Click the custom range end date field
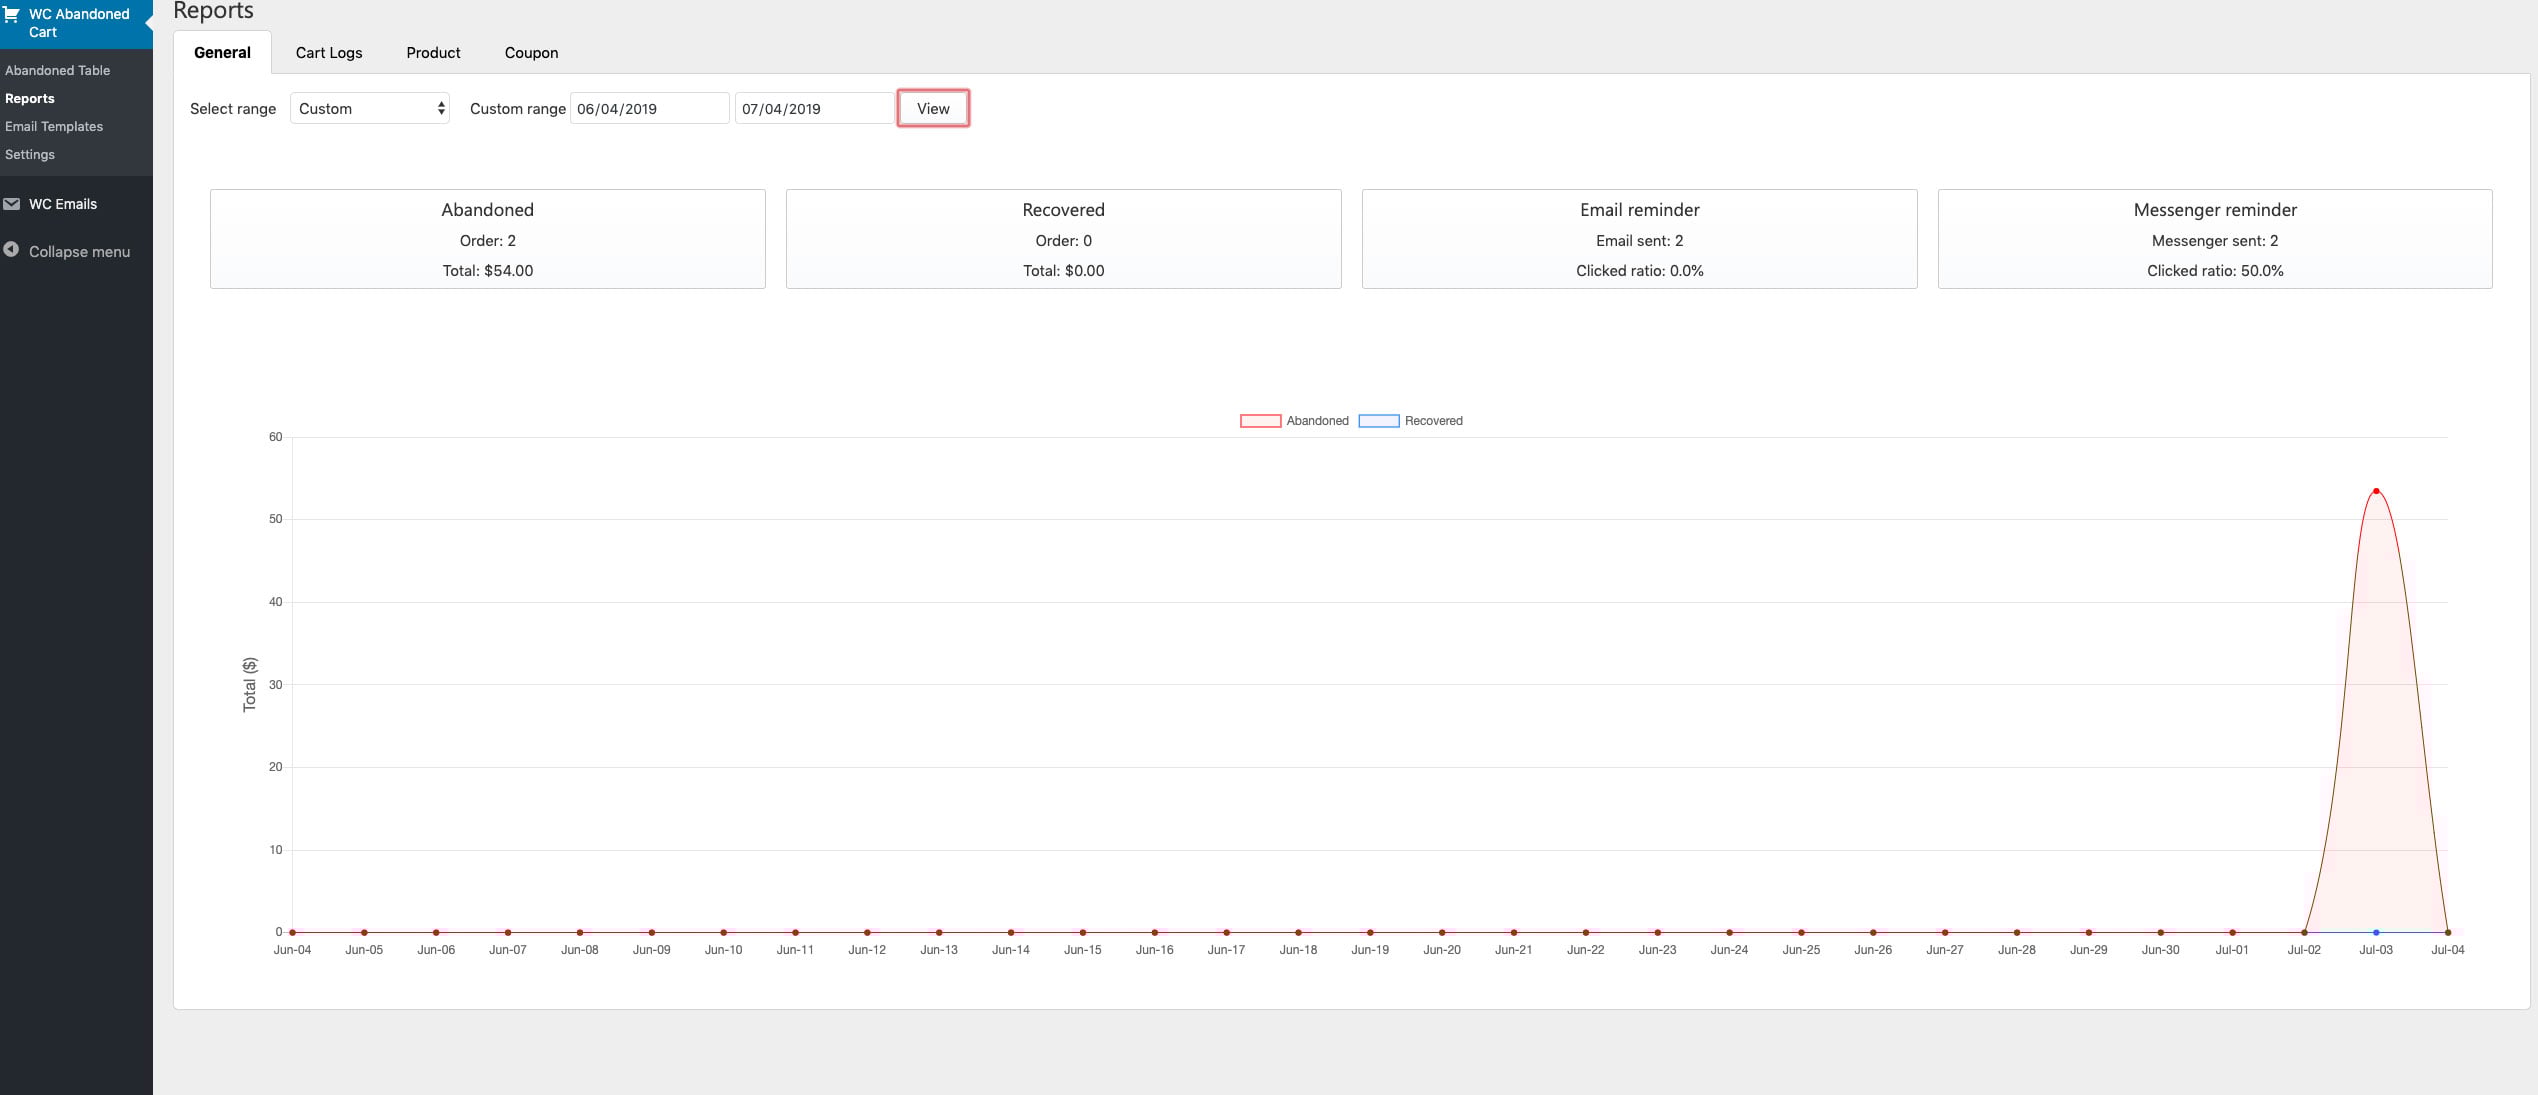2538x1095 pixels. pyautogui.click(x=813, y=108)
